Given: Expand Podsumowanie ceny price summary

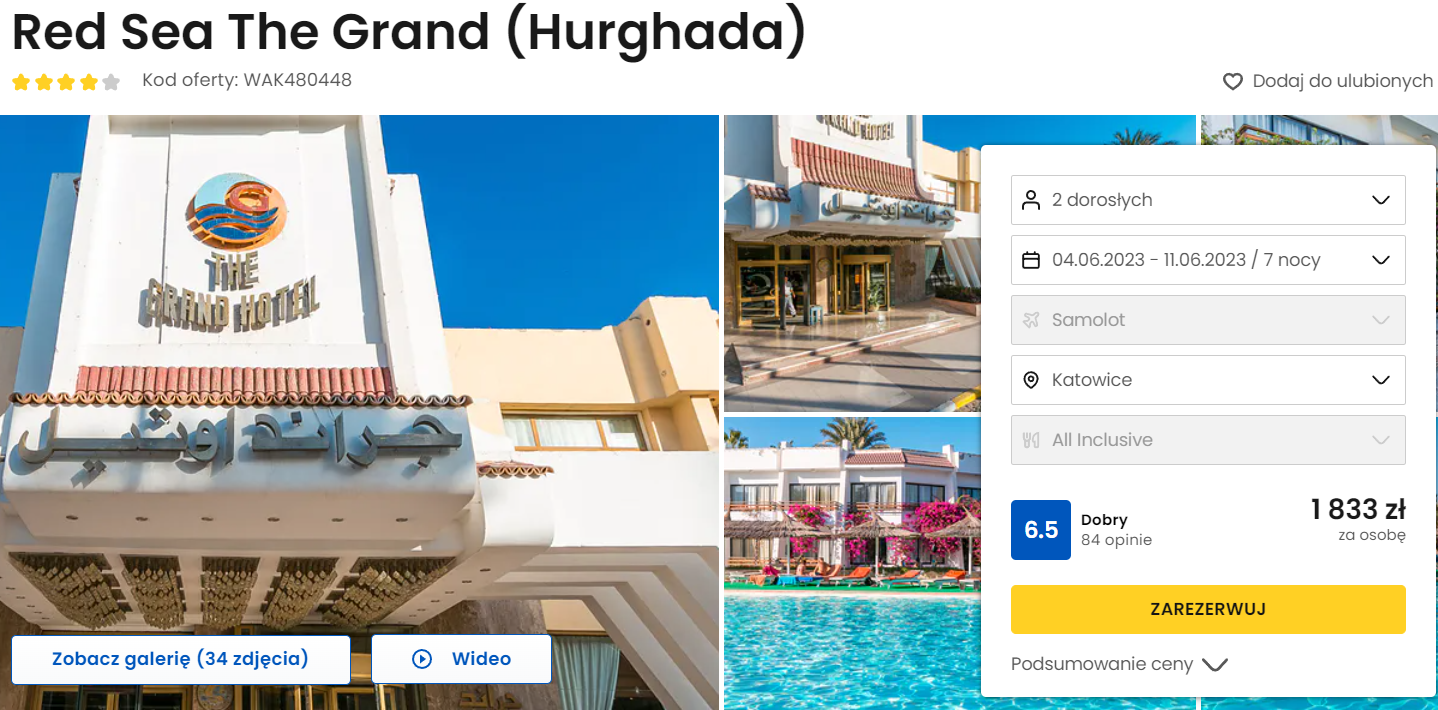Looking at the screenshot, I should [1119, 664].
